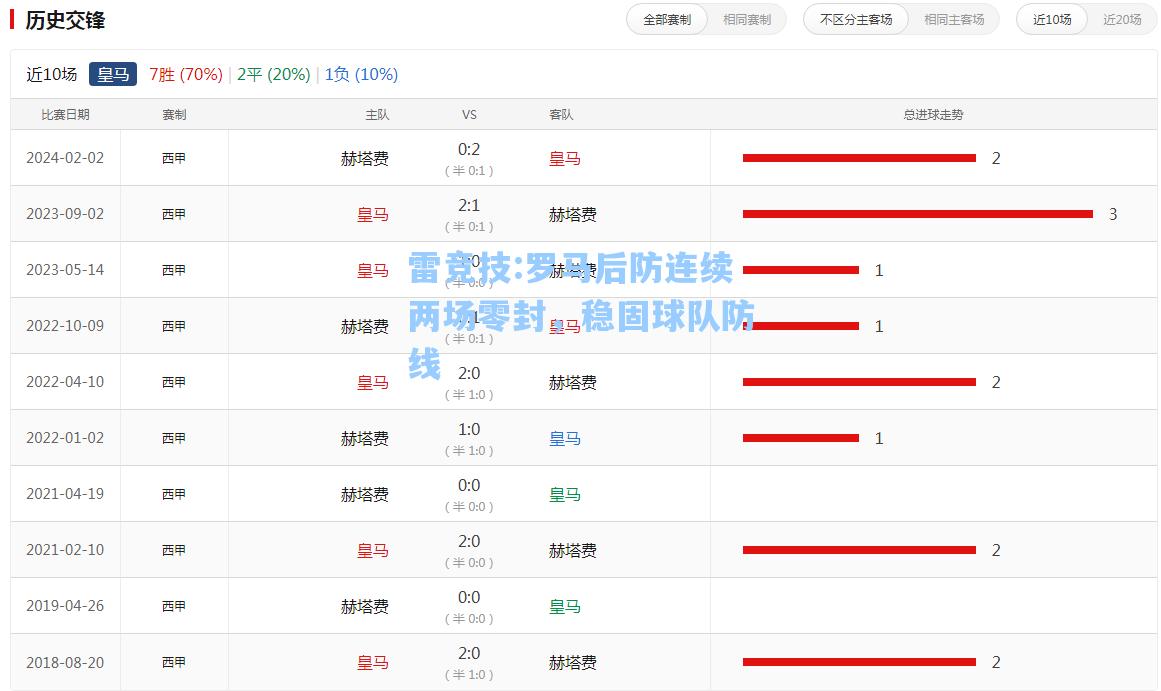This screenshot has height=691, width=1161.
Task: Click away team 赫塔费 in 2022-04-10 row
Action: pyautogui.click(x=572, y=382)
